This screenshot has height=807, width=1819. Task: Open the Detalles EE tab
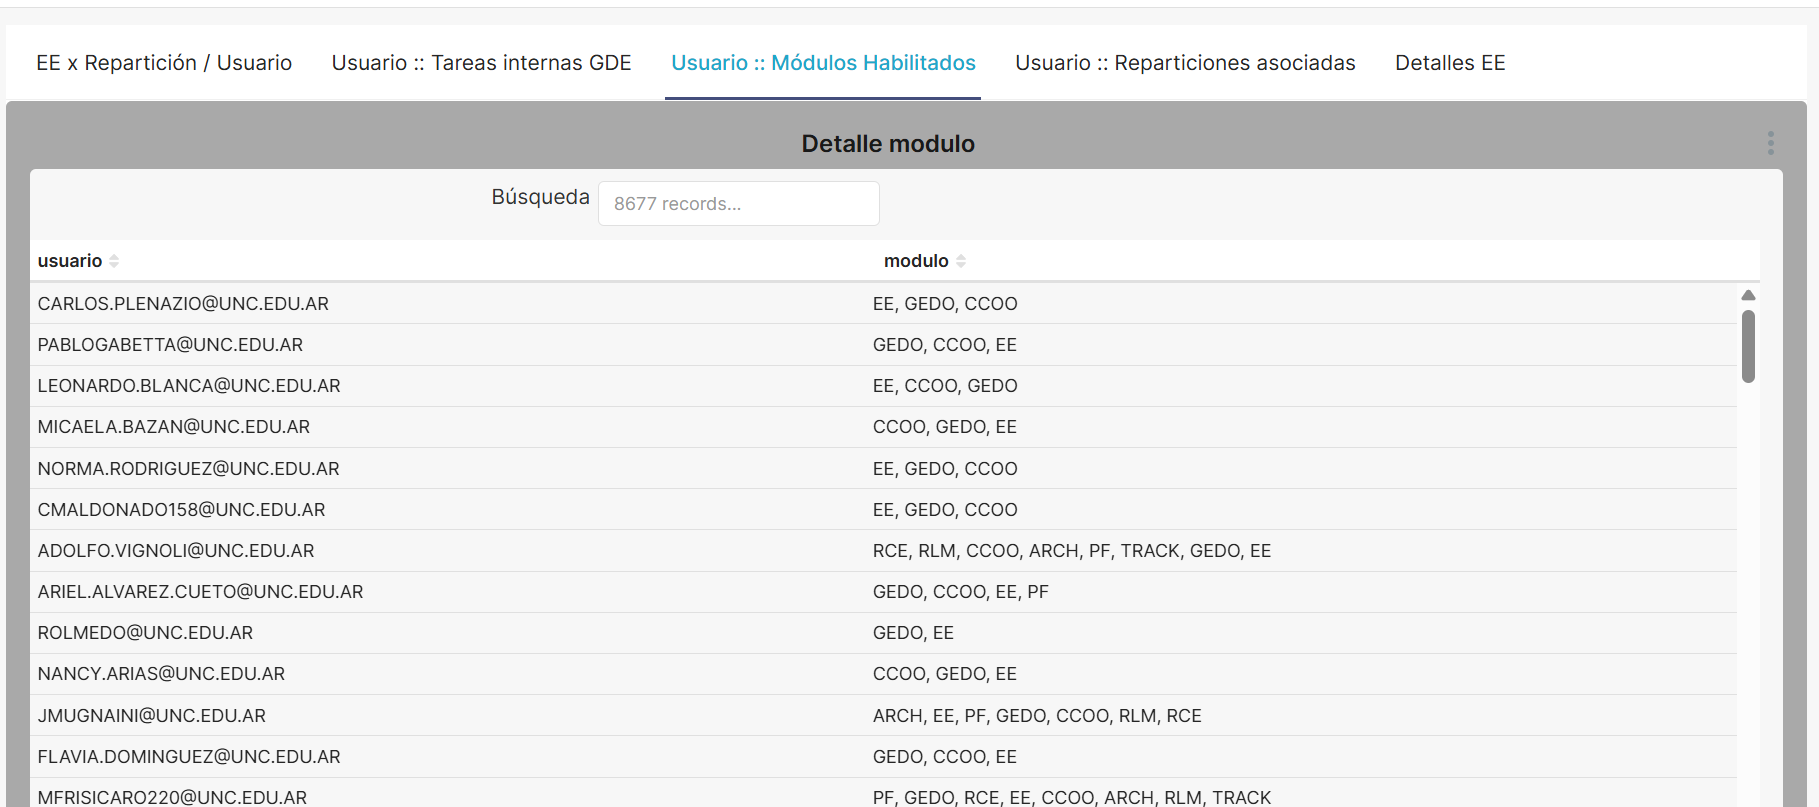tap(1450, 63)
